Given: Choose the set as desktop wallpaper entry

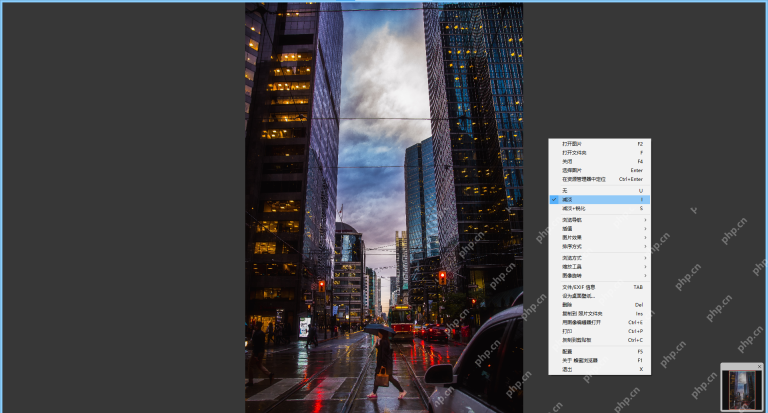Looking at the screenshot, I should tap(600, 296).
